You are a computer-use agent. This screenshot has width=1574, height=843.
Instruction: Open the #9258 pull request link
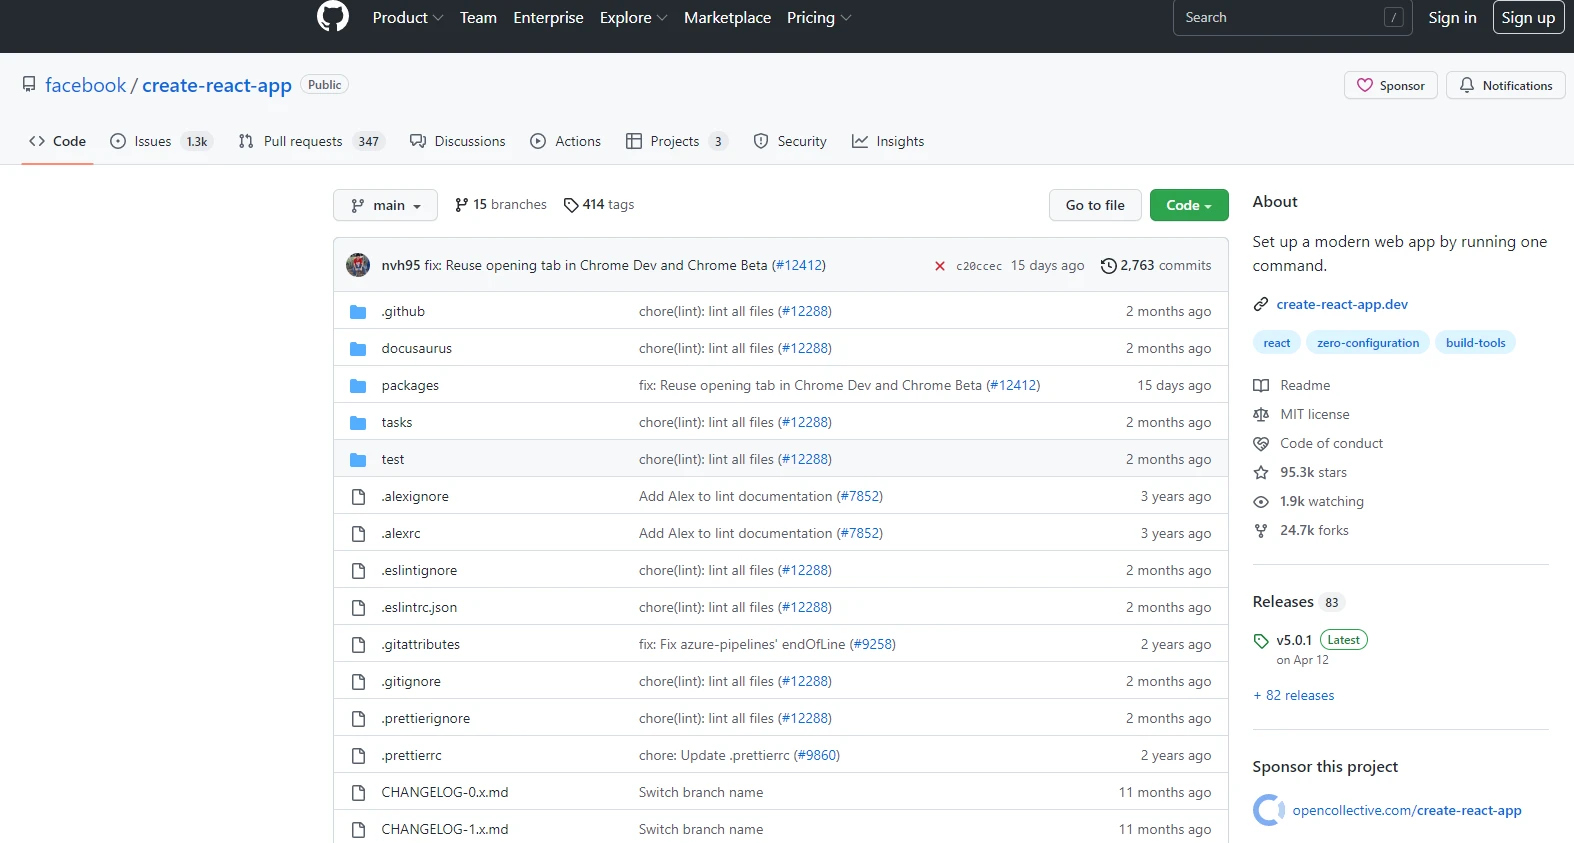[x=873, y=644]
